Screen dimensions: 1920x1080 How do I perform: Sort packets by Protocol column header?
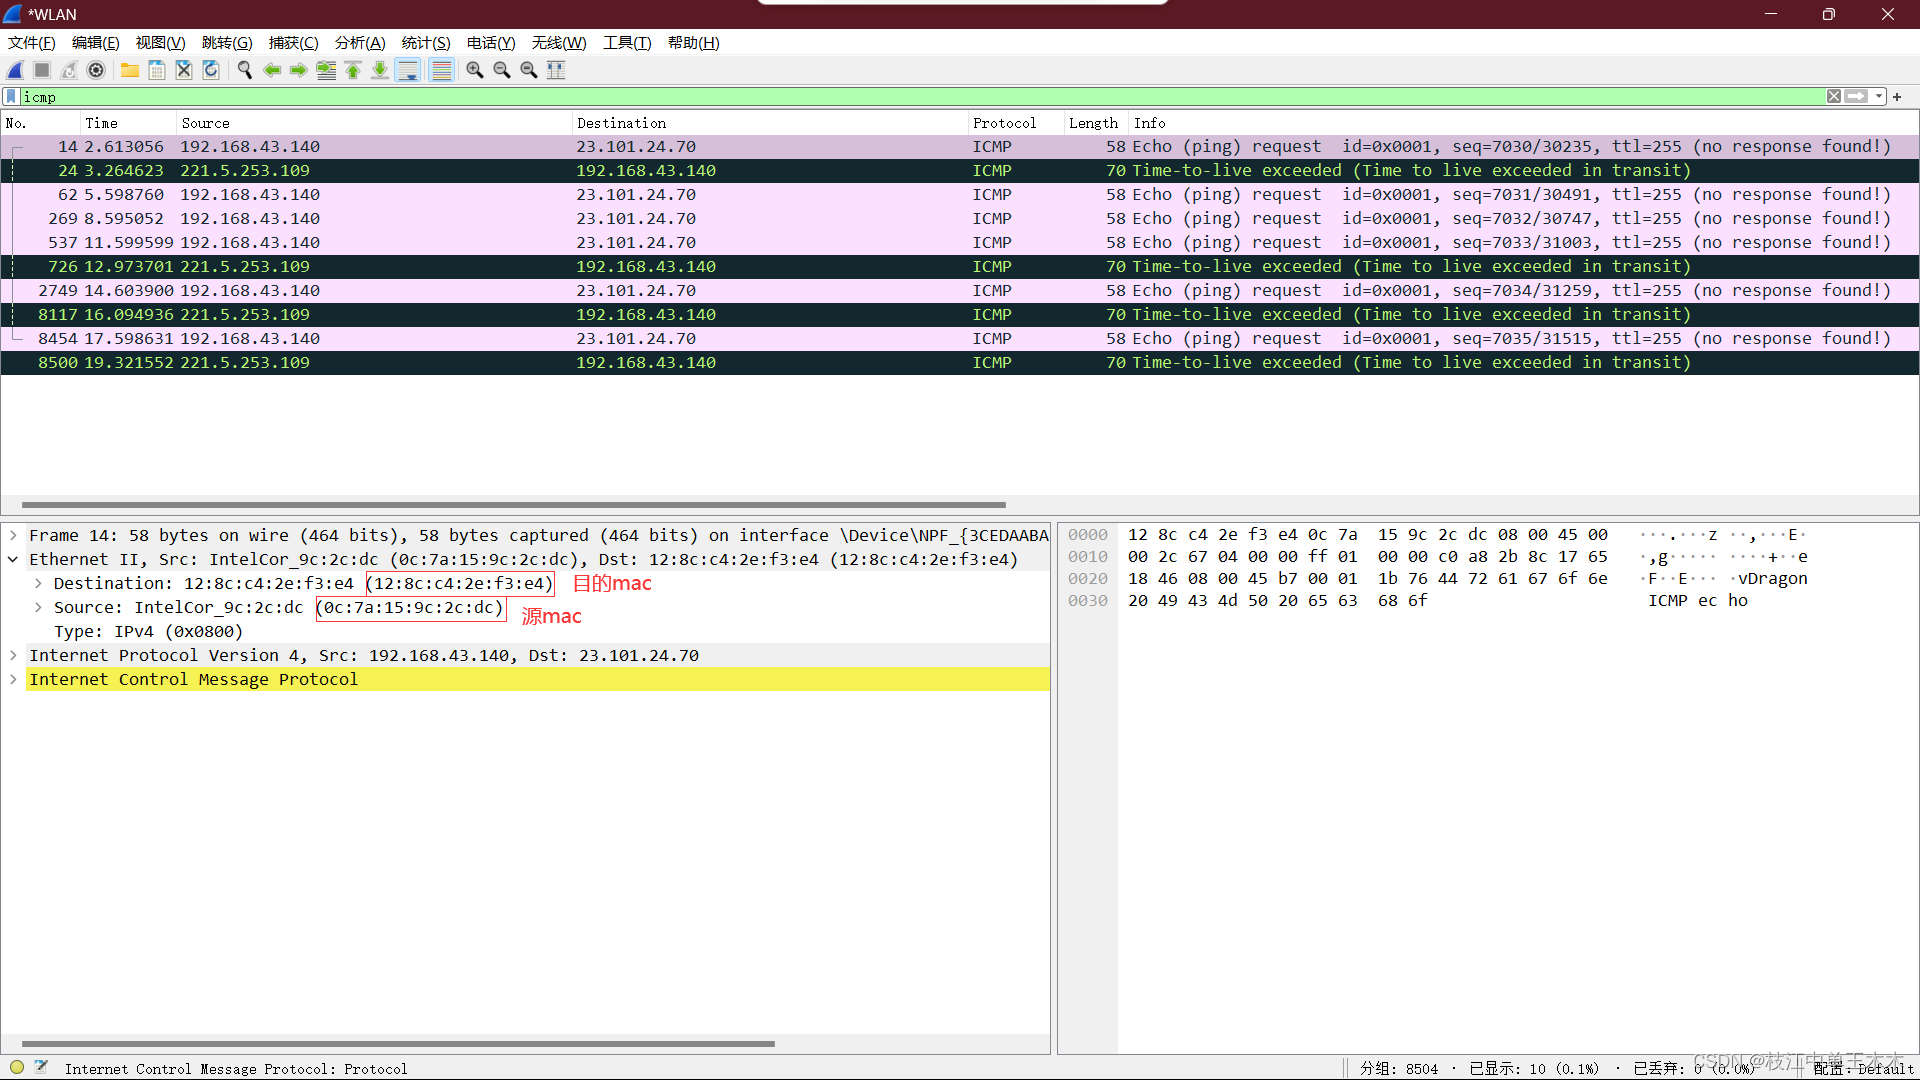(1004, 123)
